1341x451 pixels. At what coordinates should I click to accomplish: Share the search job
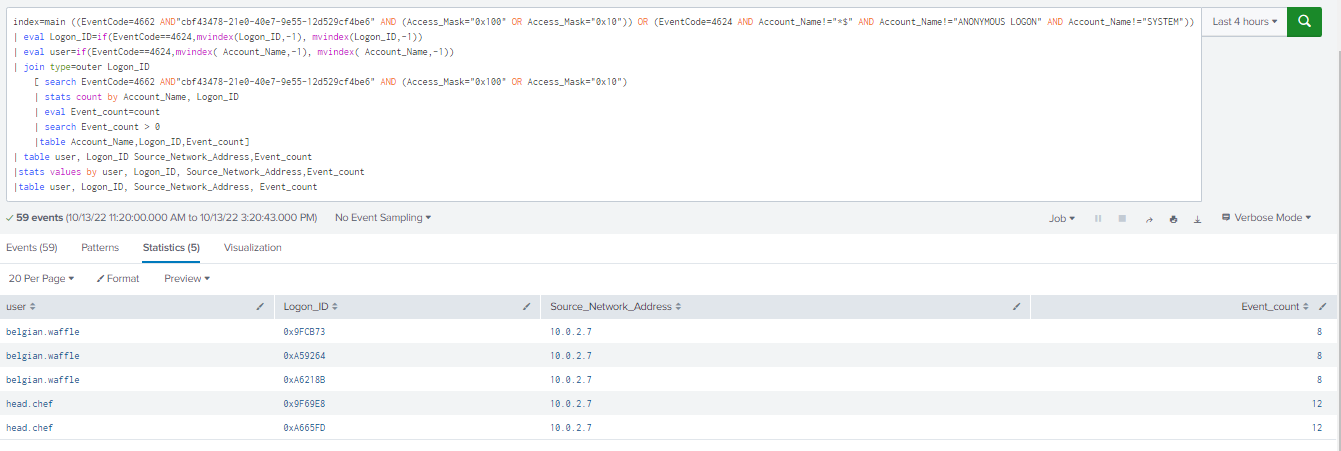click(1148, 218)
